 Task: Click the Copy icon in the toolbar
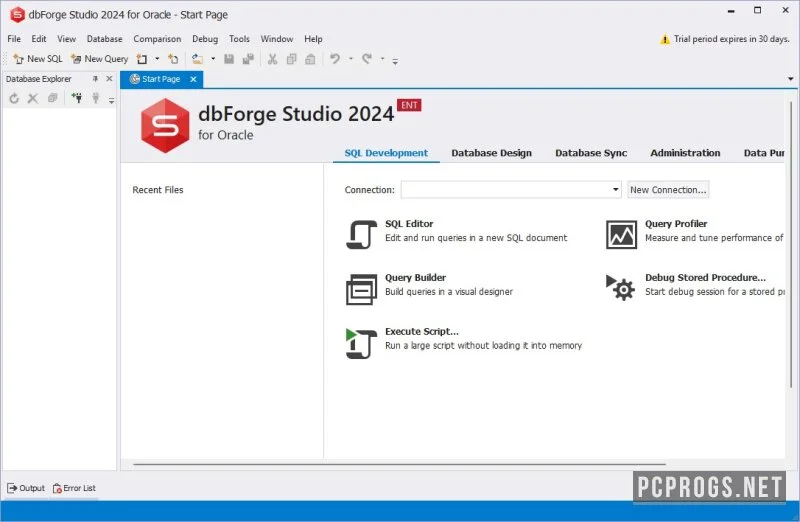(291, 59)
